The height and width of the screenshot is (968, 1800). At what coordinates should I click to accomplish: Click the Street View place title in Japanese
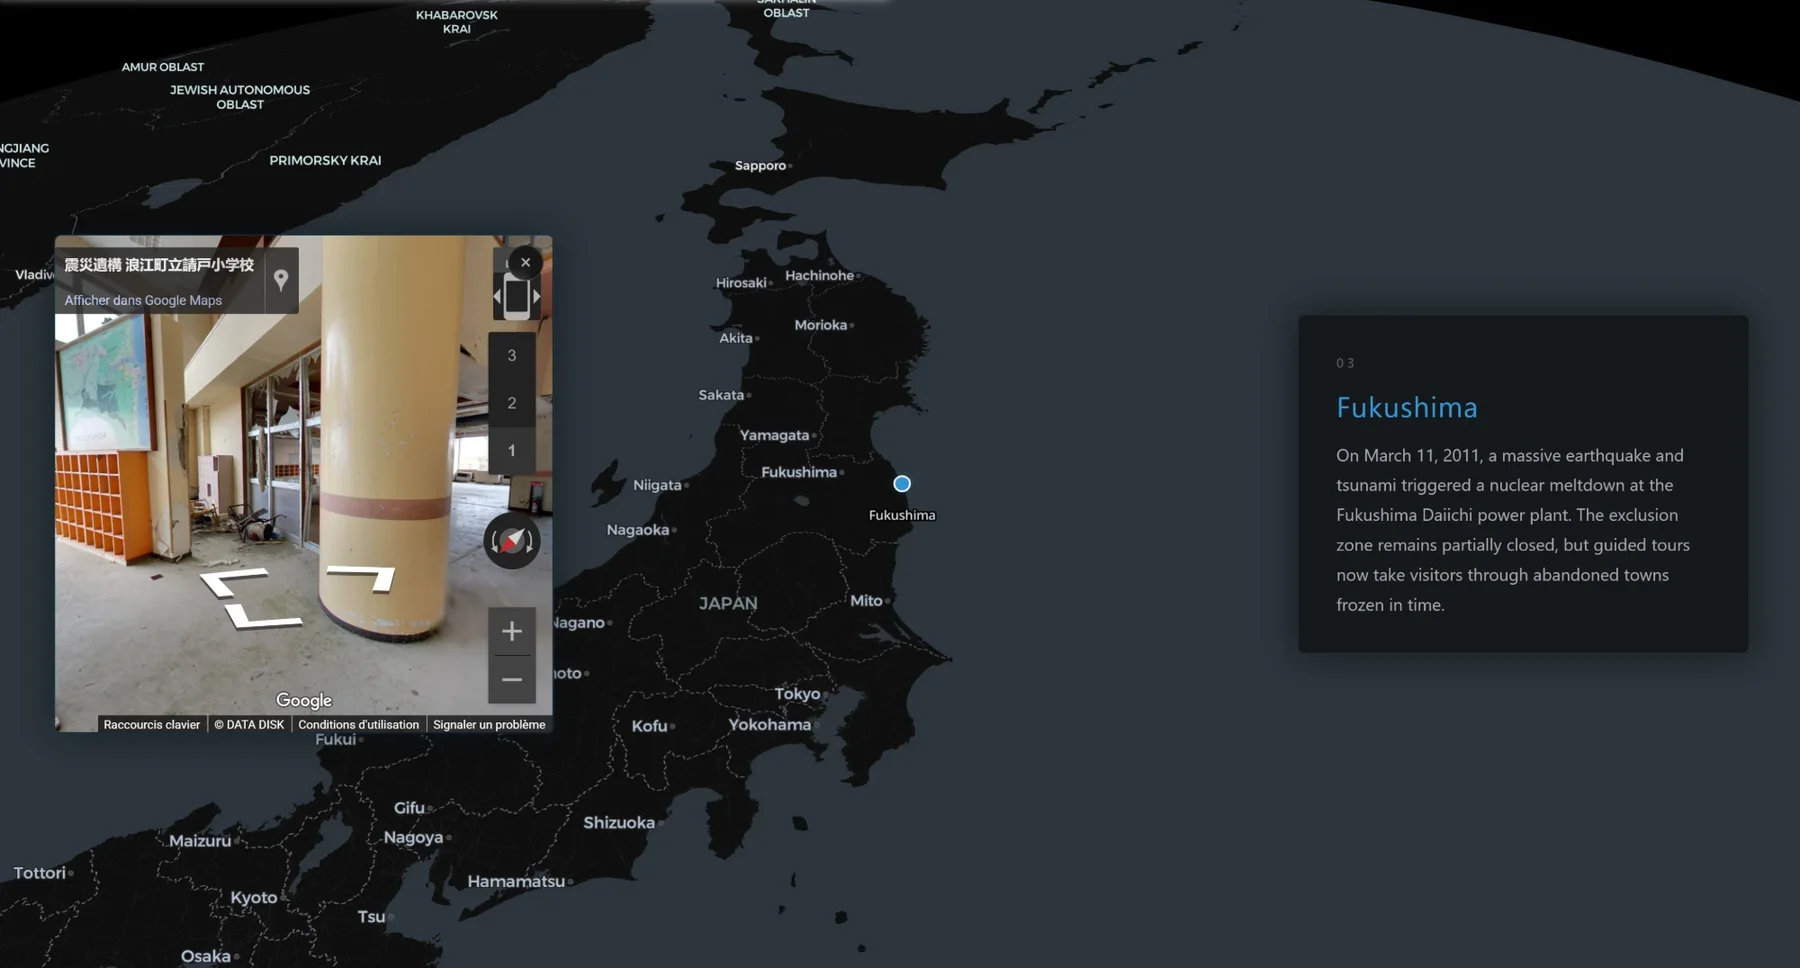pyautogui.click(x=159, y=265)
